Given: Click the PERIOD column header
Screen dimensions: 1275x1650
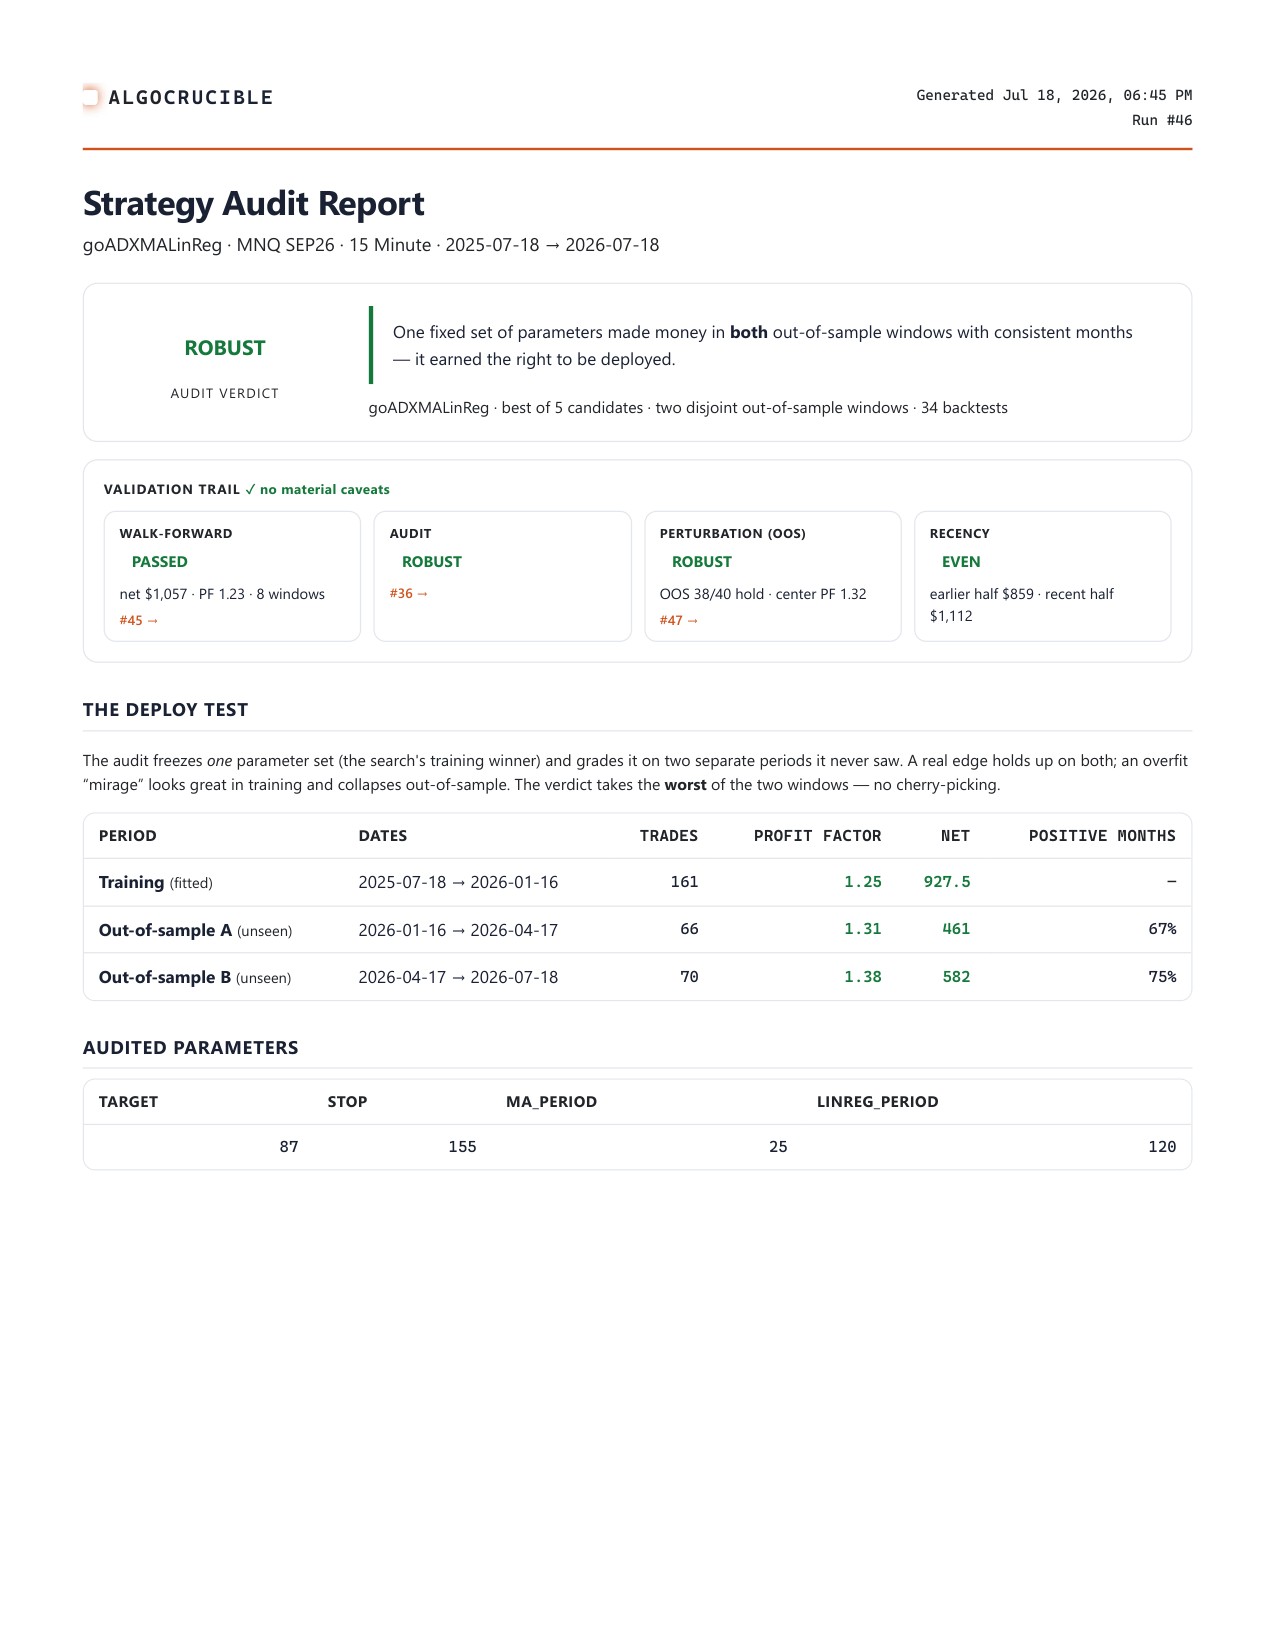Looking at the screenshot, I should coord(128,836).
